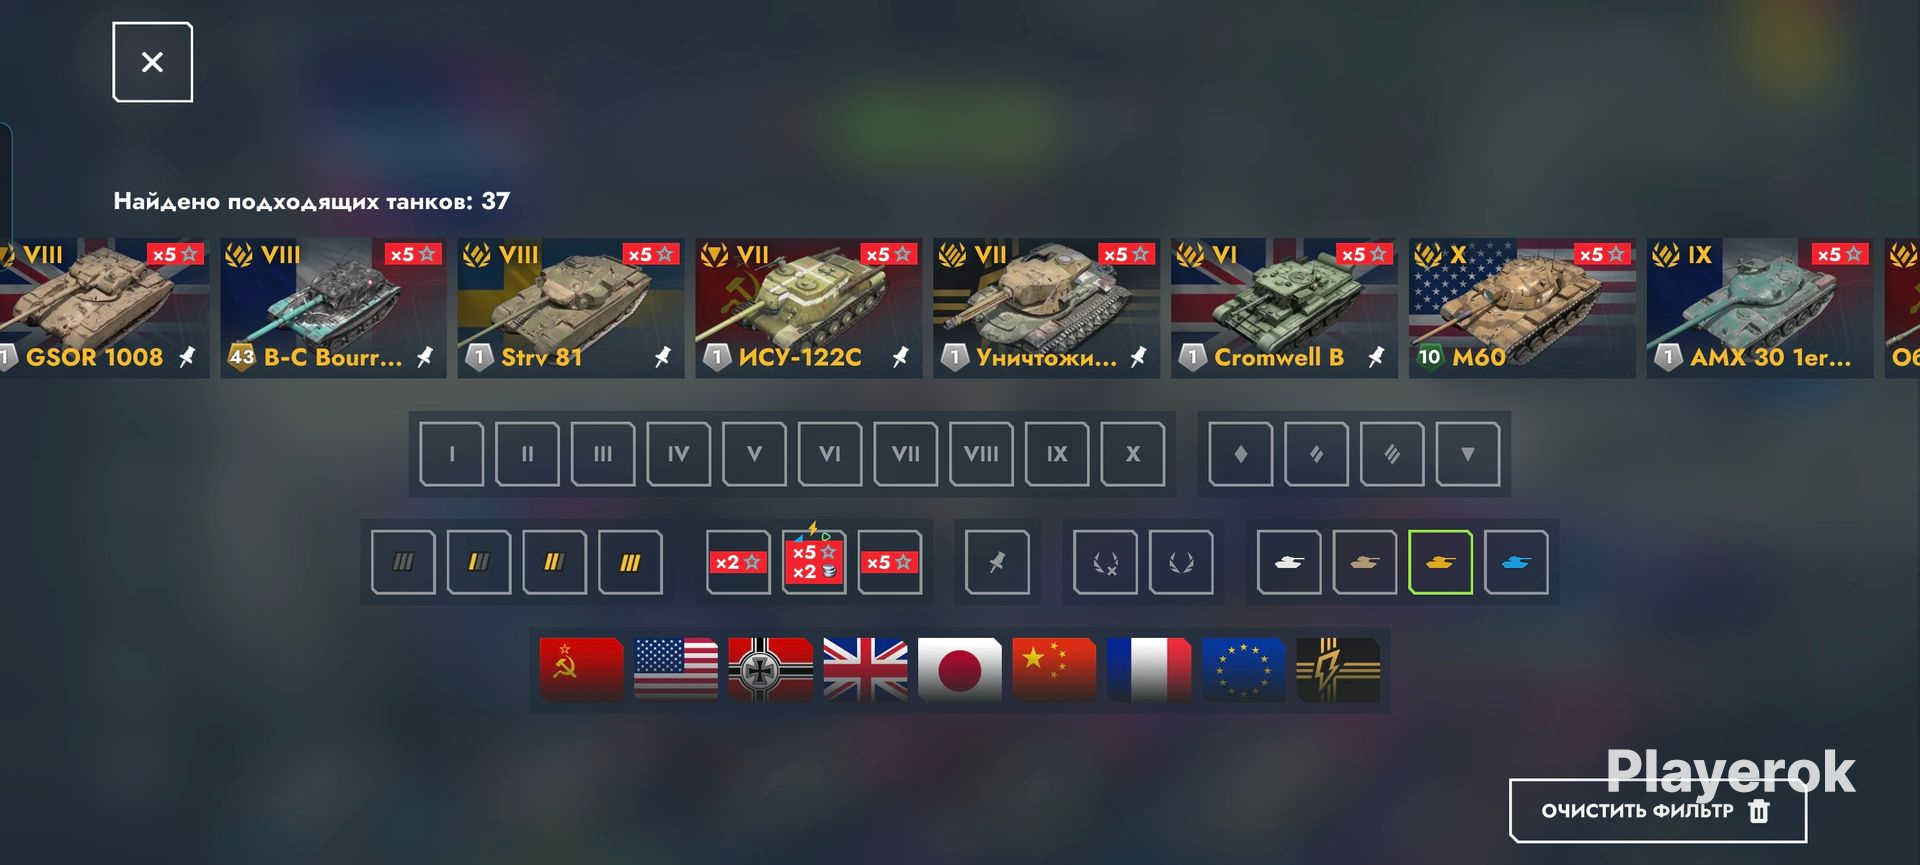
Task: Select tier X filter button
Action: [1132, 454]
